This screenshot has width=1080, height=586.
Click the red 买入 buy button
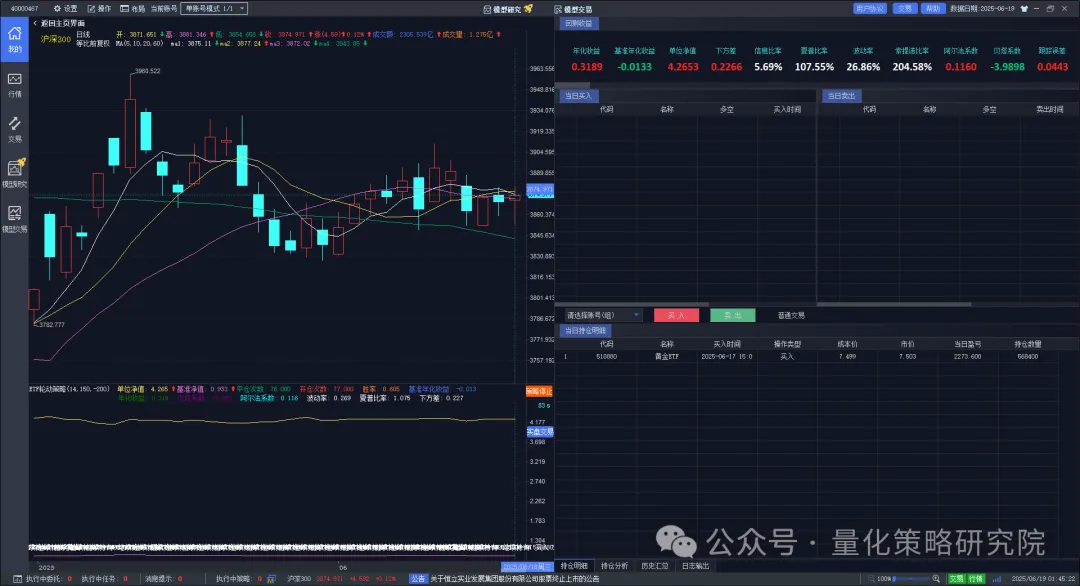[x=676, y=315]
